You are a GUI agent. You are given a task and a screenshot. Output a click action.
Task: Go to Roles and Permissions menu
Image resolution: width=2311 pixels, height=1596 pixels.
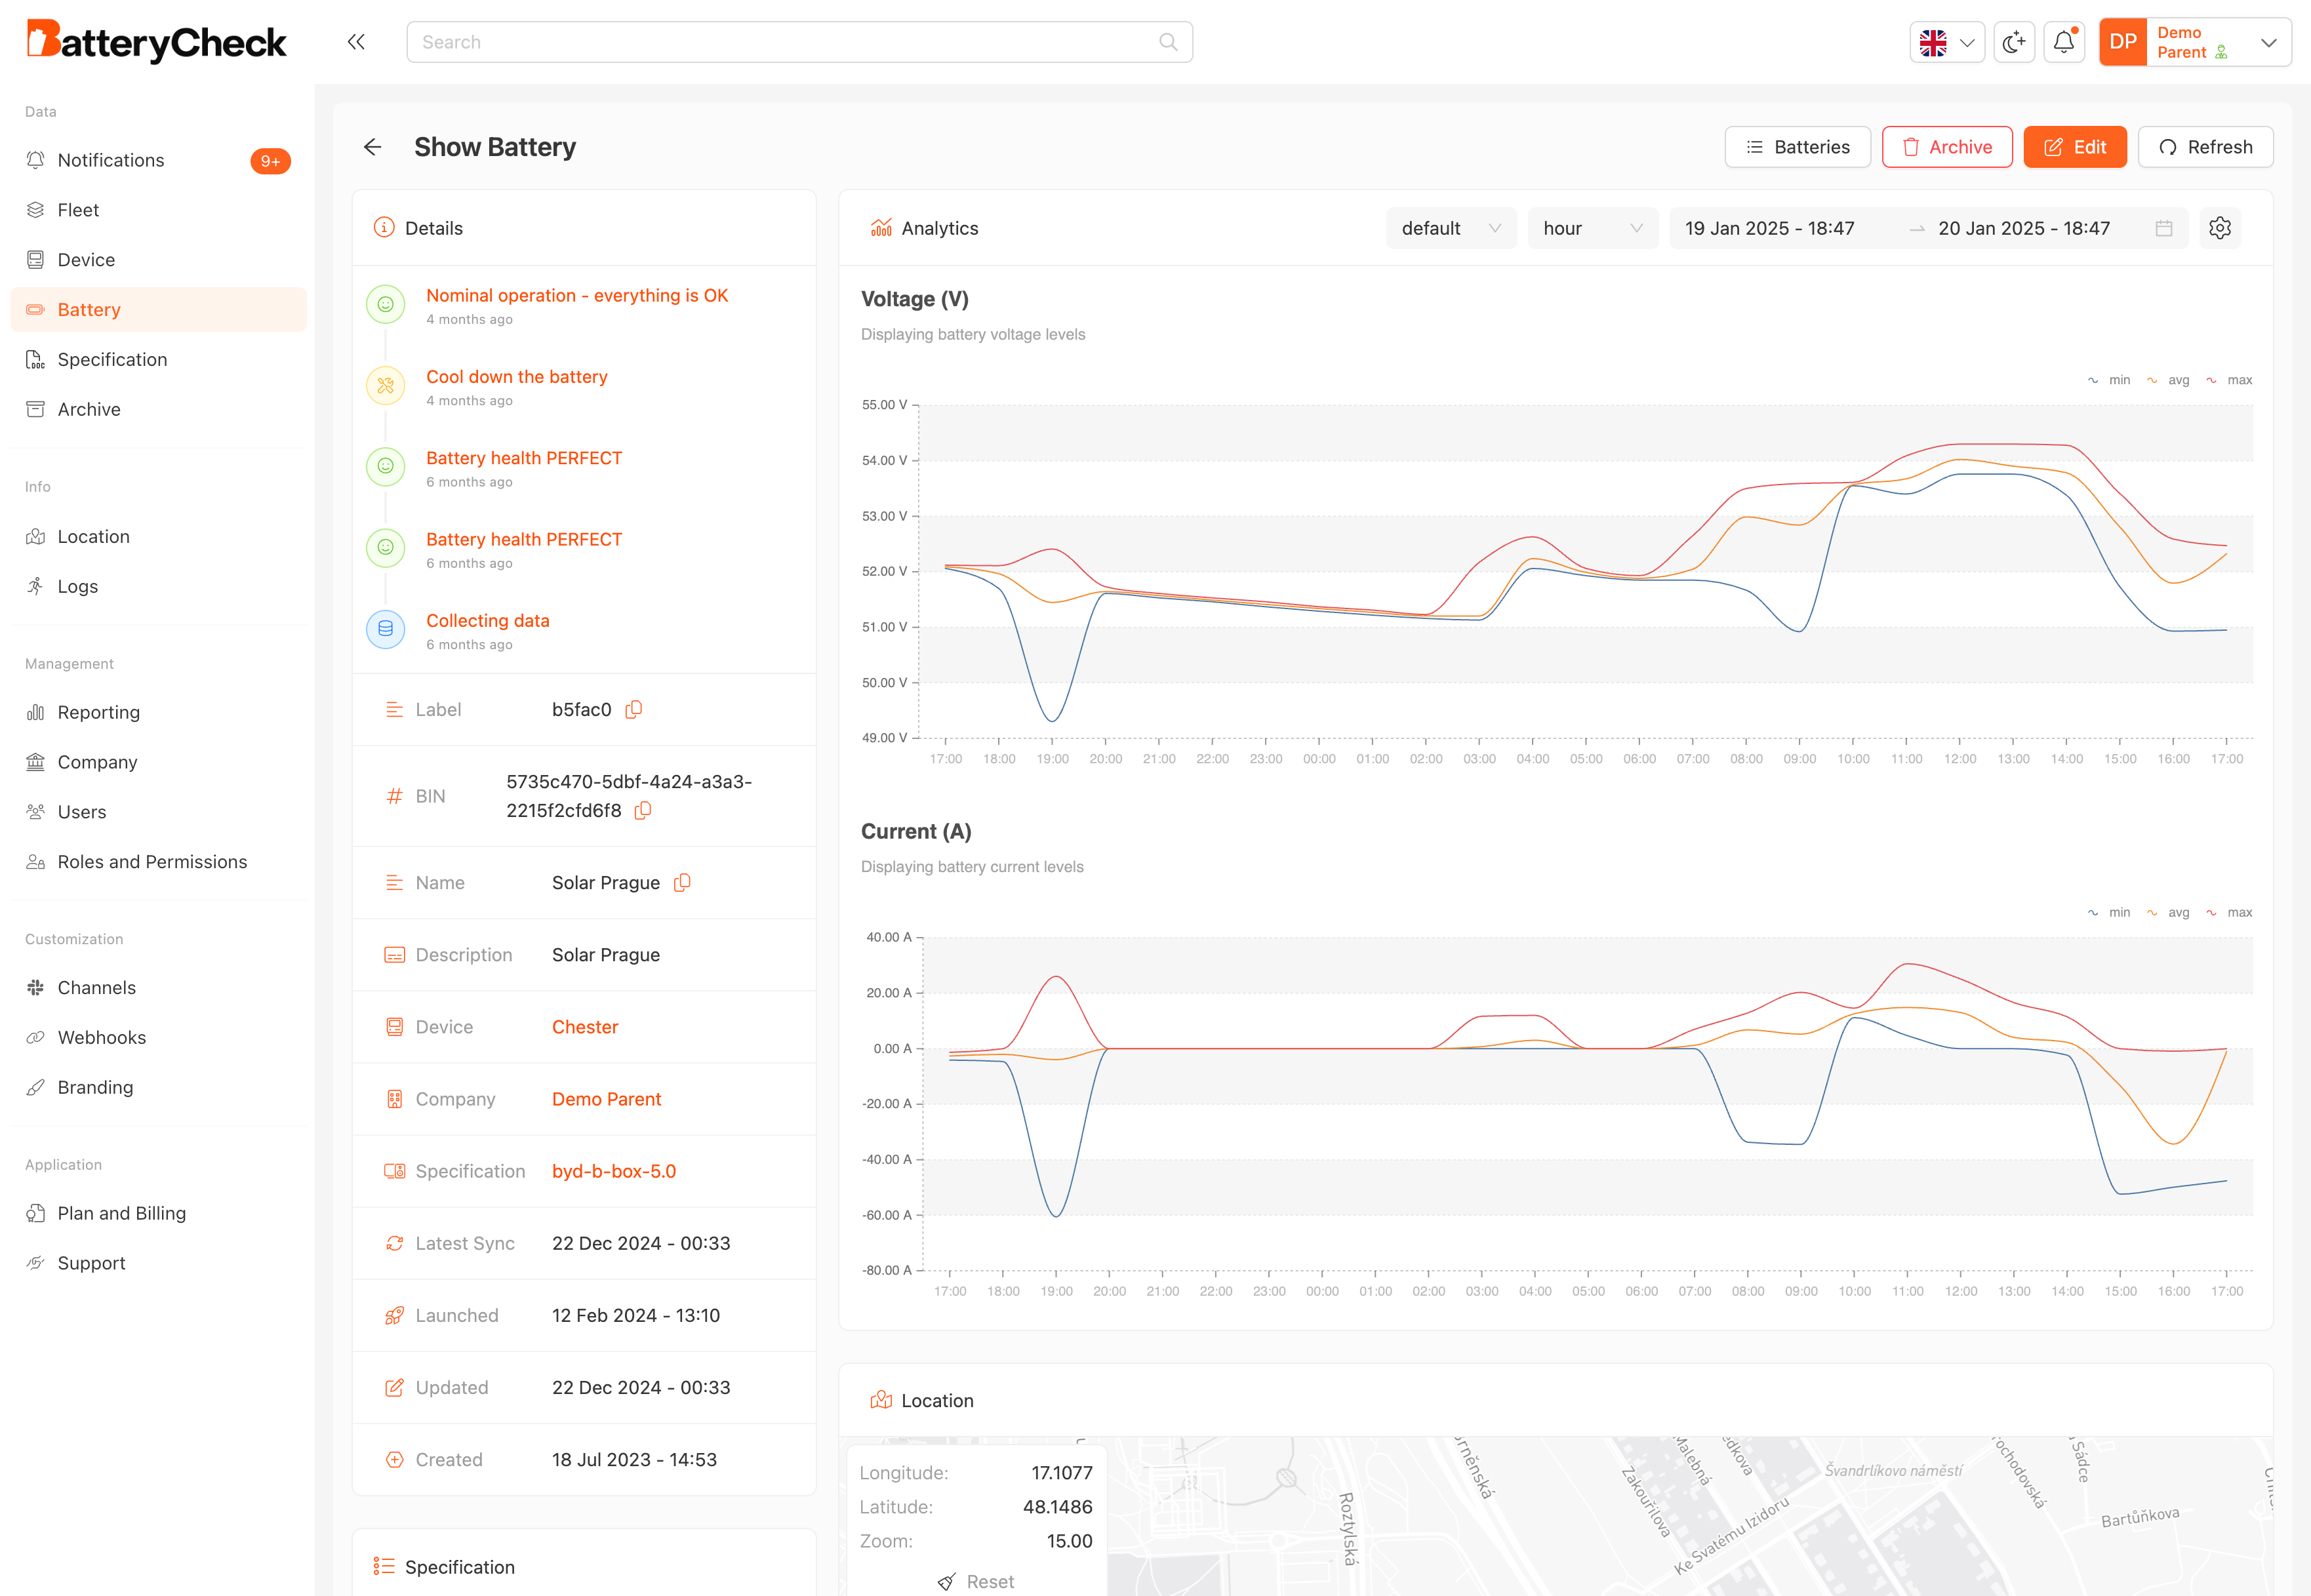point(152,861)
